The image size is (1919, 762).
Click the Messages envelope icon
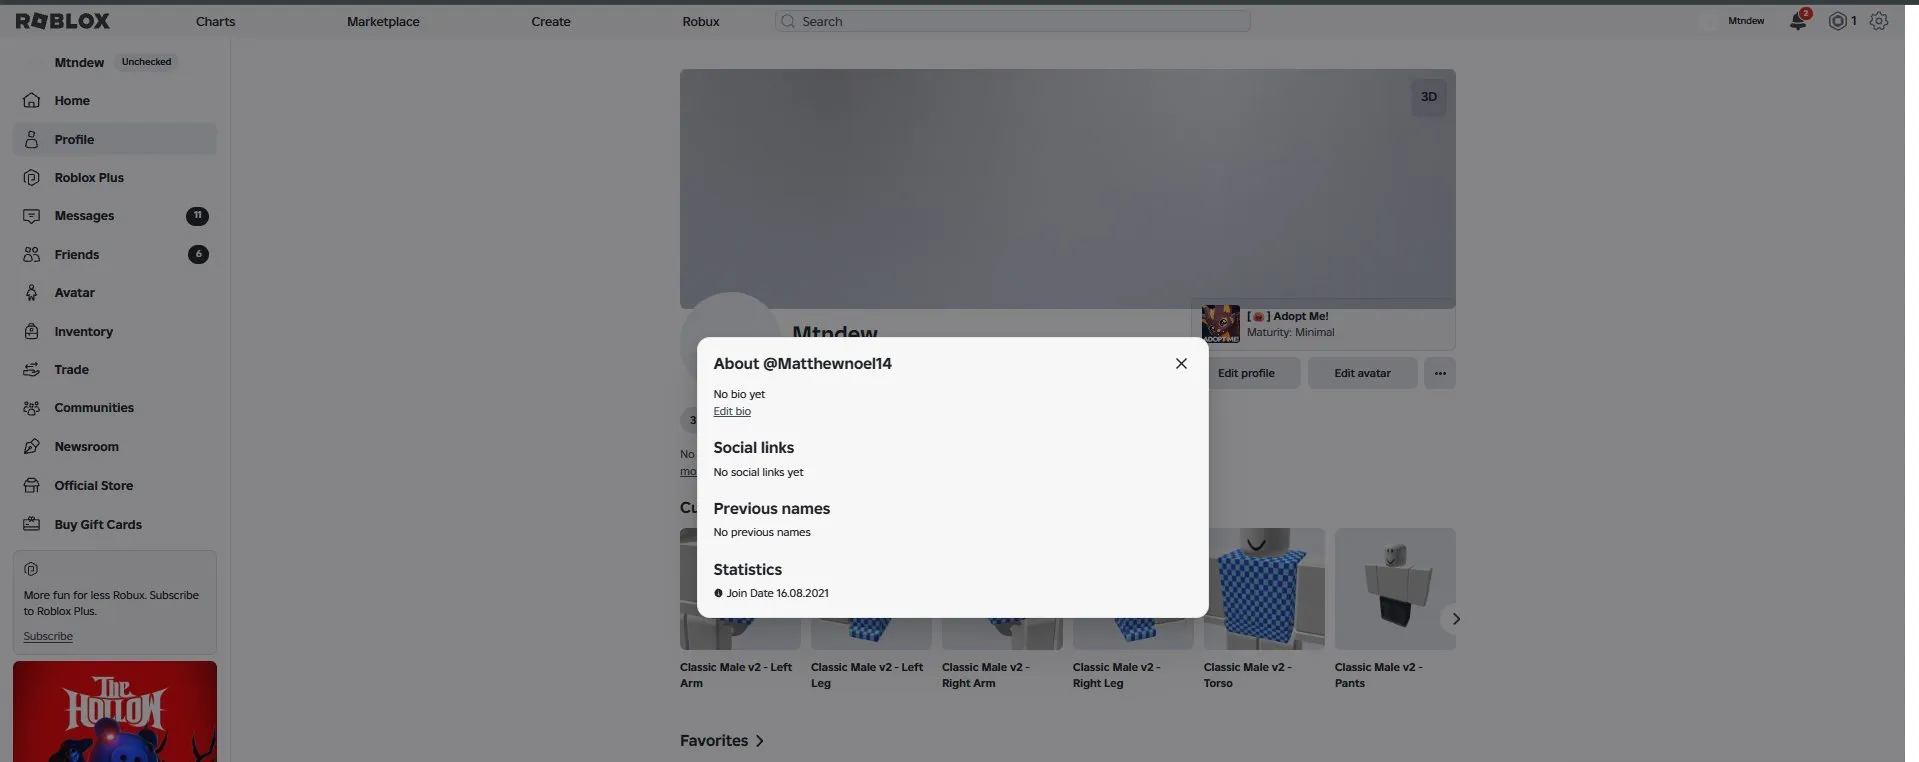click(x=32, y=216)
